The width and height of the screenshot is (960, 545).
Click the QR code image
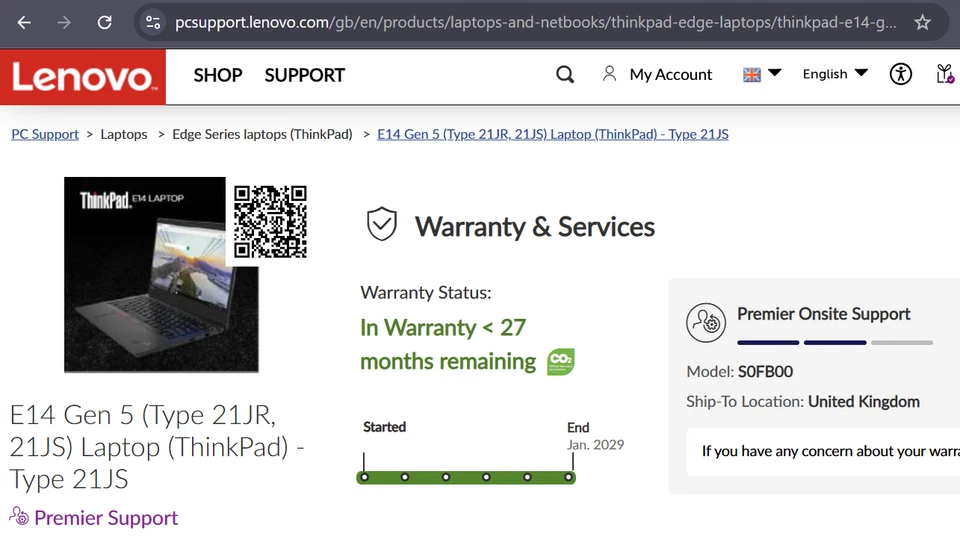pyautogui.click(x=270, y=222)
